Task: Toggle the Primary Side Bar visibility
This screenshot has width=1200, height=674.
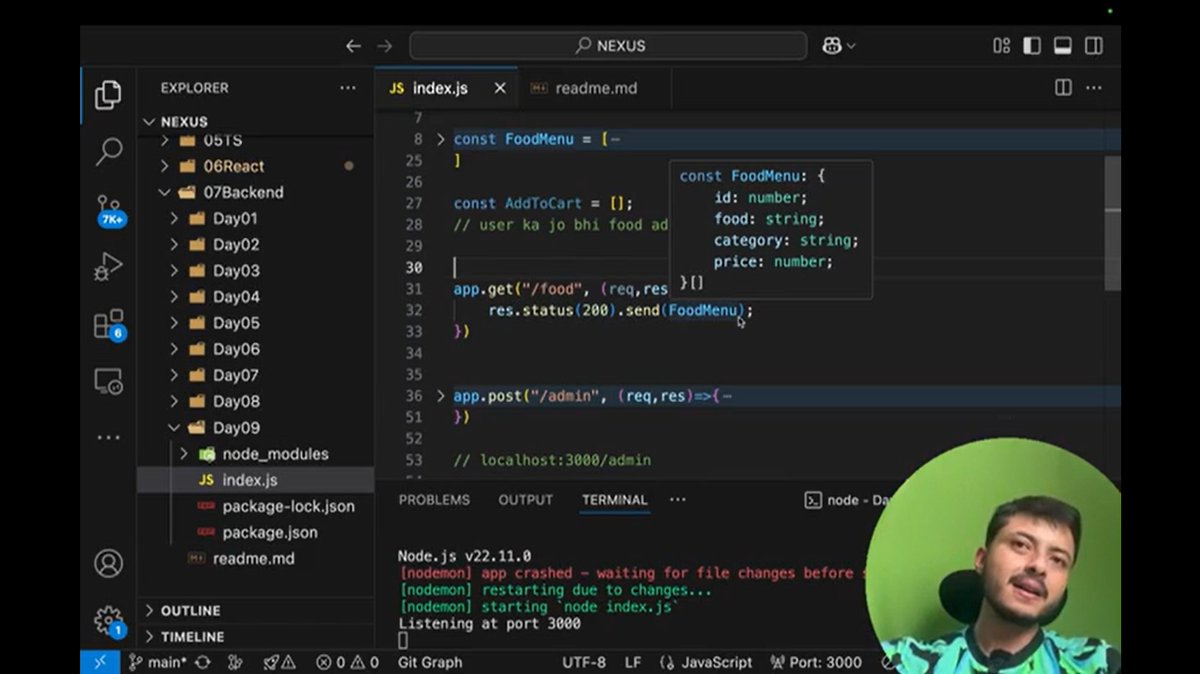Action: pos(1032,46)
